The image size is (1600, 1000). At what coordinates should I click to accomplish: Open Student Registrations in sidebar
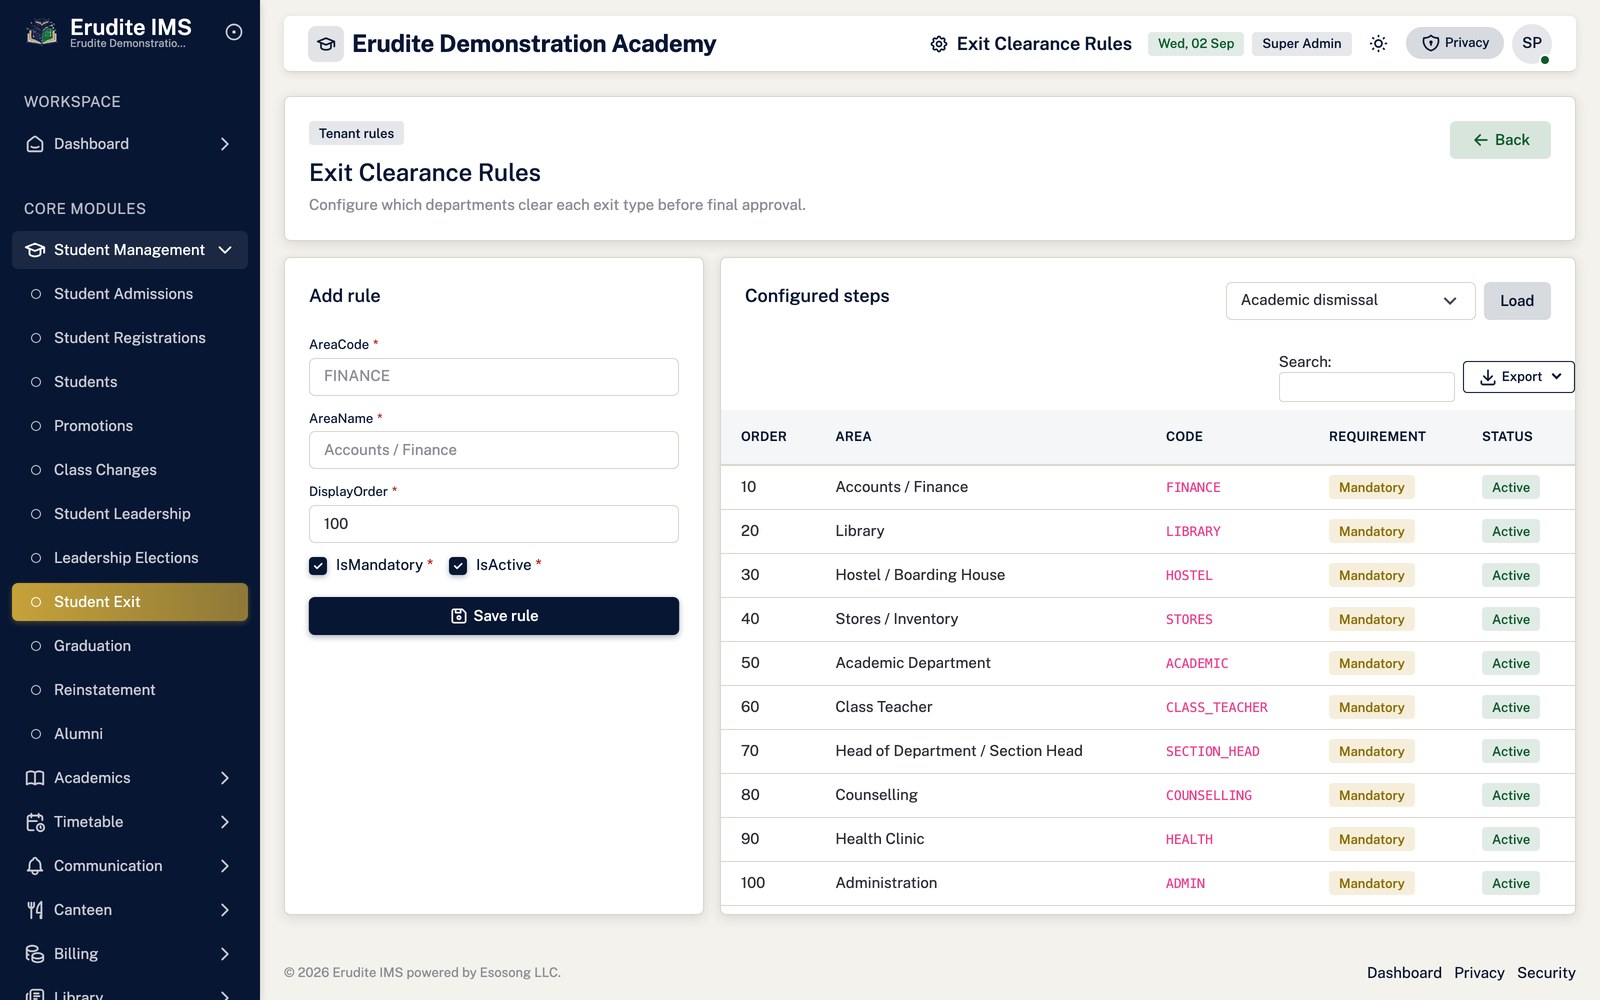pyautogui.click(x=130, y=338)
